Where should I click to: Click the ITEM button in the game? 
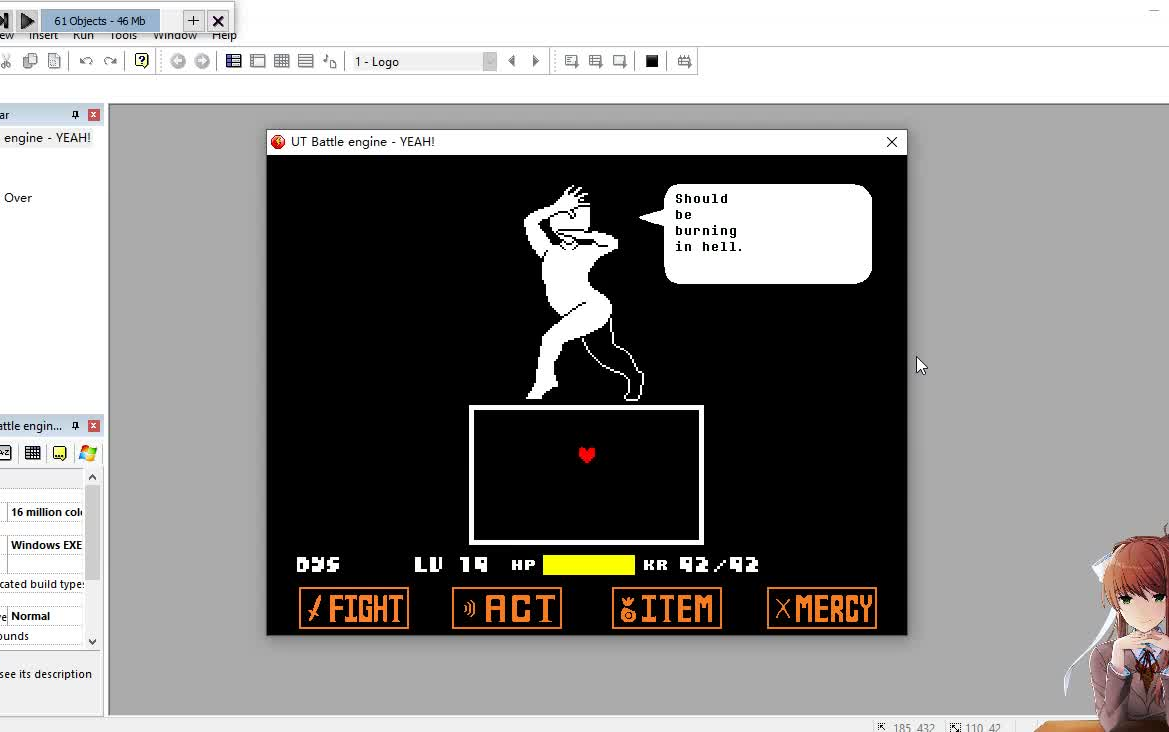667,608
